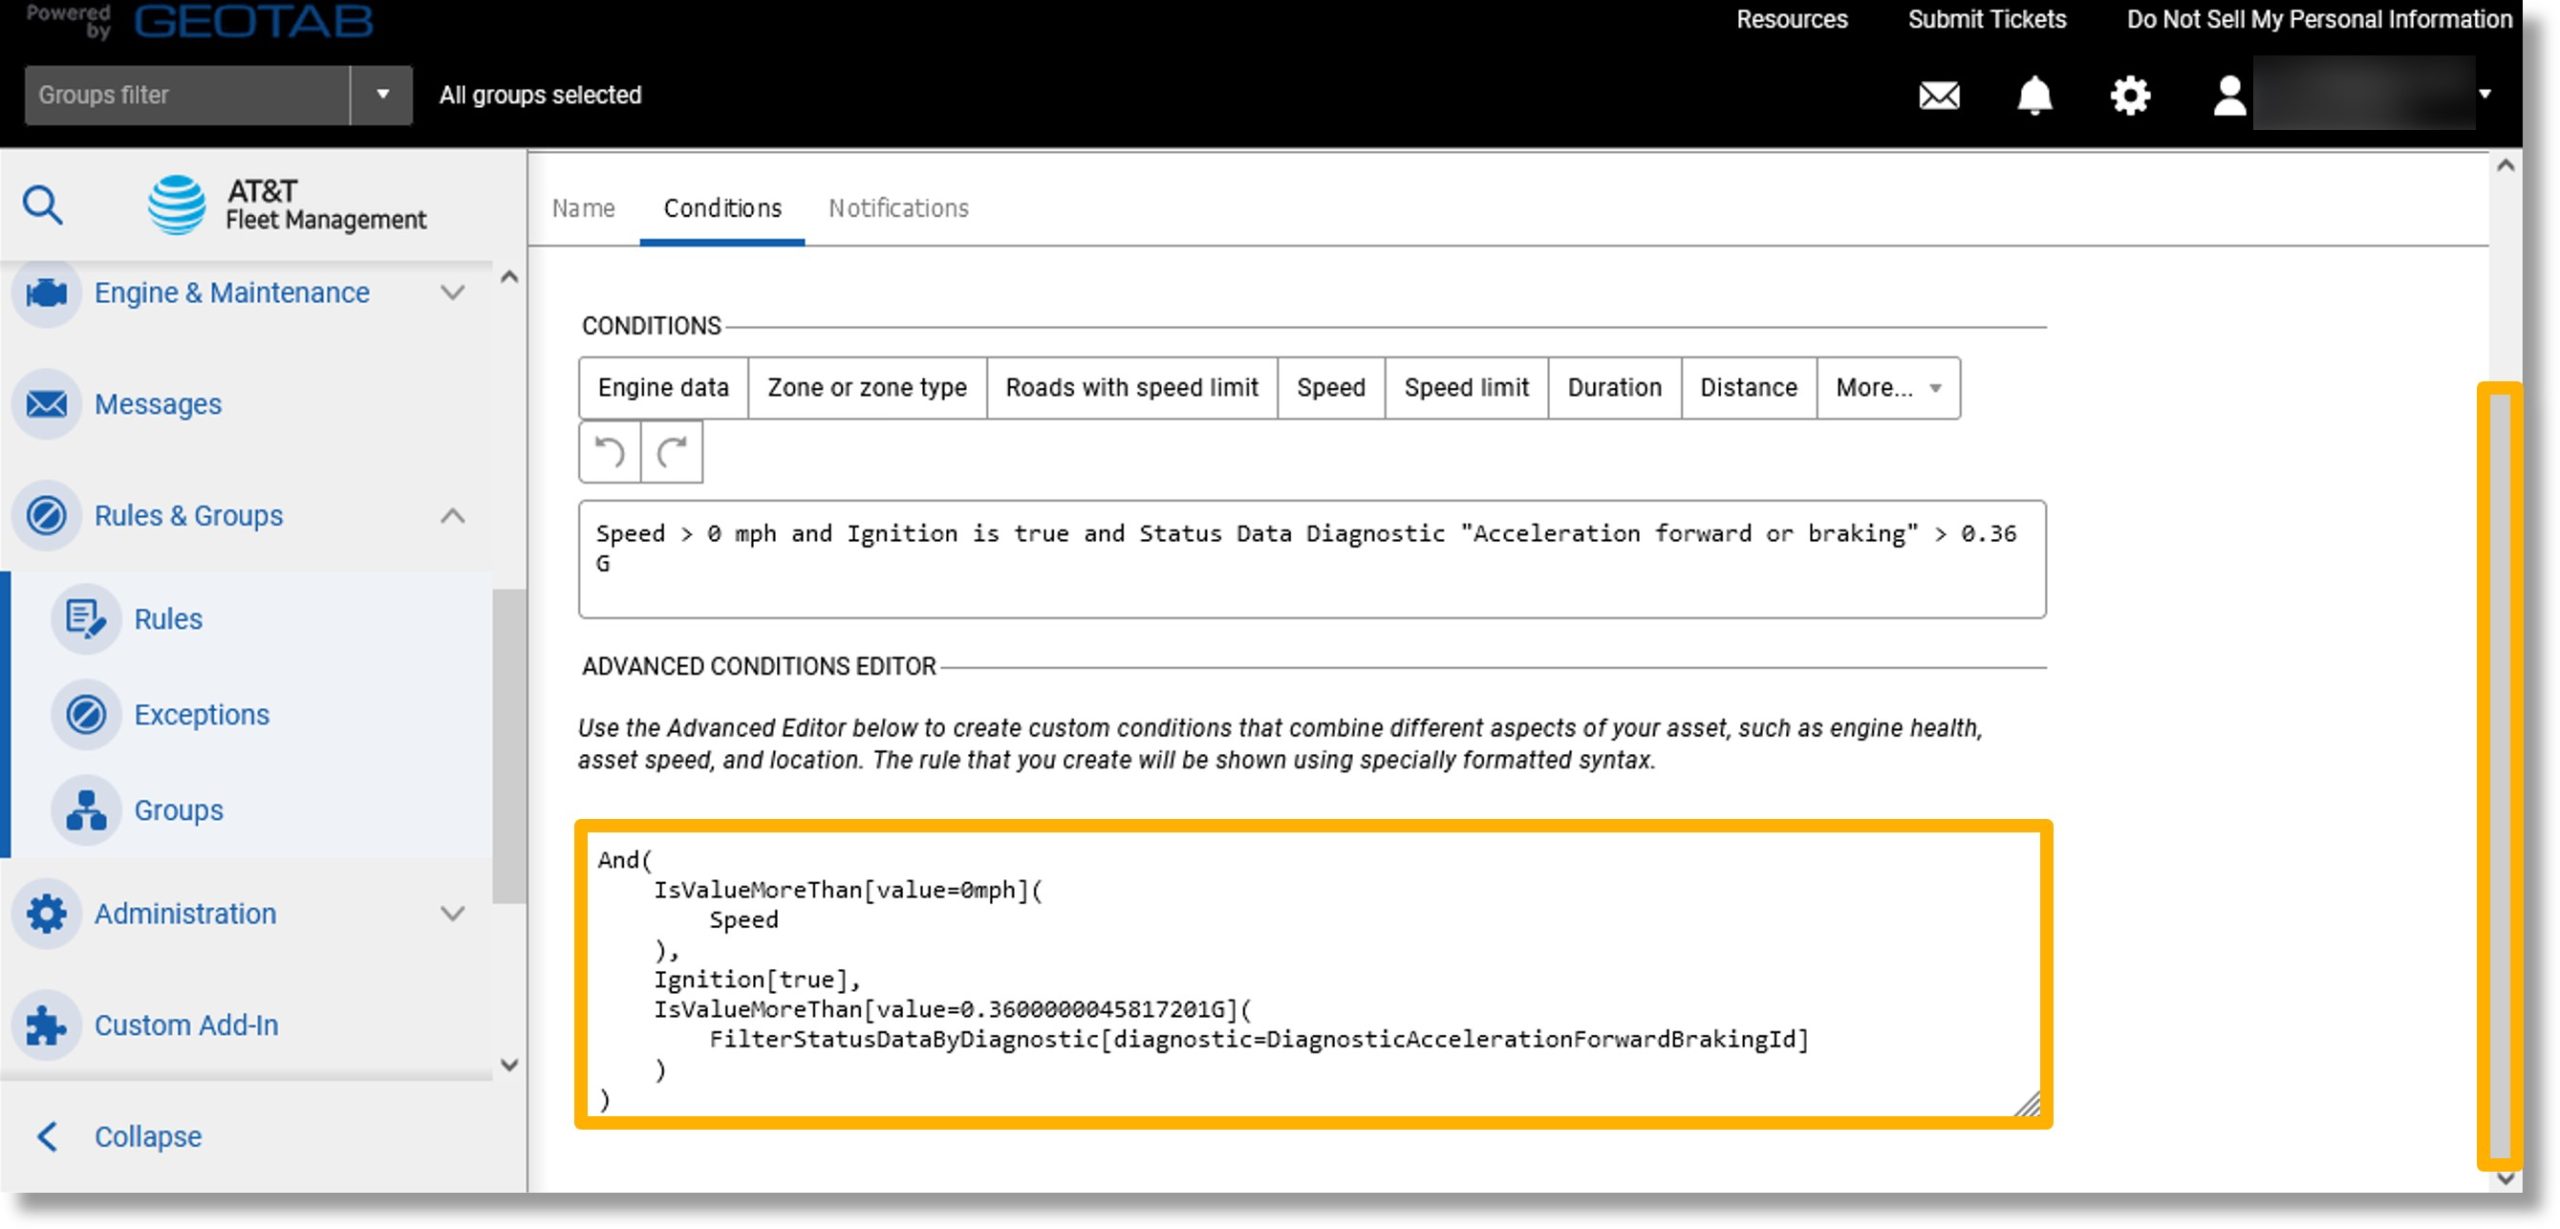
Task: Click the undo arrow in conditions editor
Action: click(x=611, y=452)
